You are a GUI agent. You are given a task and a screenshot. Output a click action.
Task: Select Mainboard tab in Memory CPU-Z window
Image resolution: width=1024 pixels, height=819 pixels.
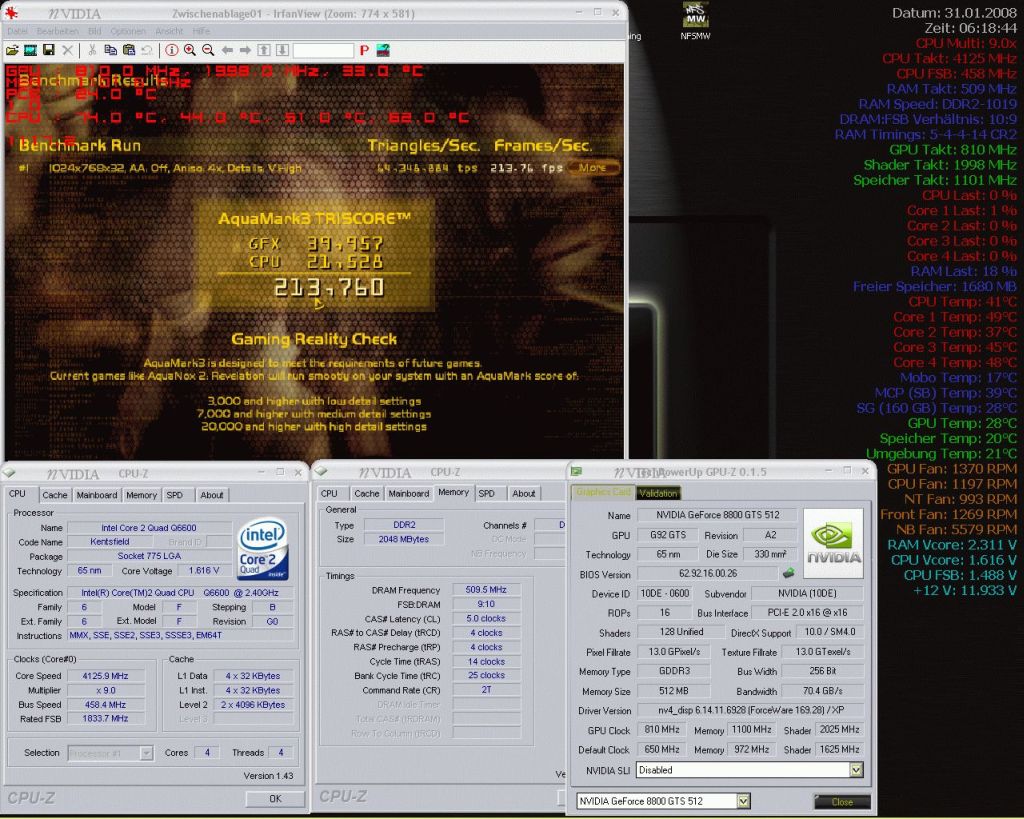pyautogui.click(x=409, y=494)
